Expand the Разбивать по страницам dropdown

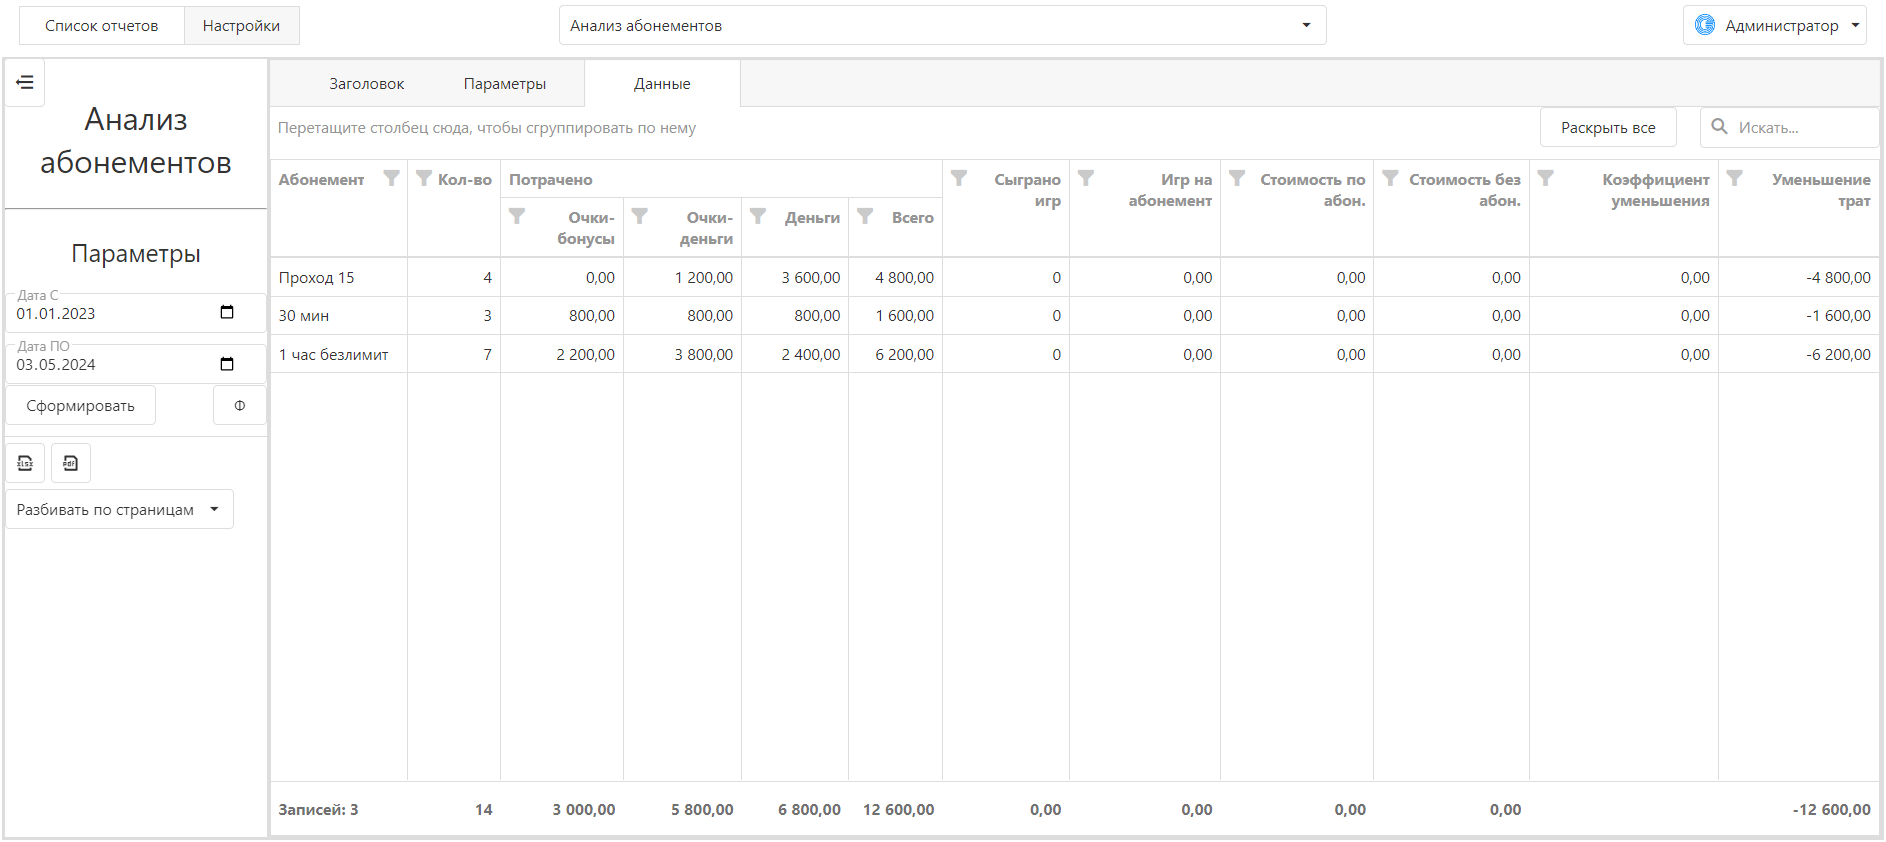pyautogui.click(x=120, y=509)
